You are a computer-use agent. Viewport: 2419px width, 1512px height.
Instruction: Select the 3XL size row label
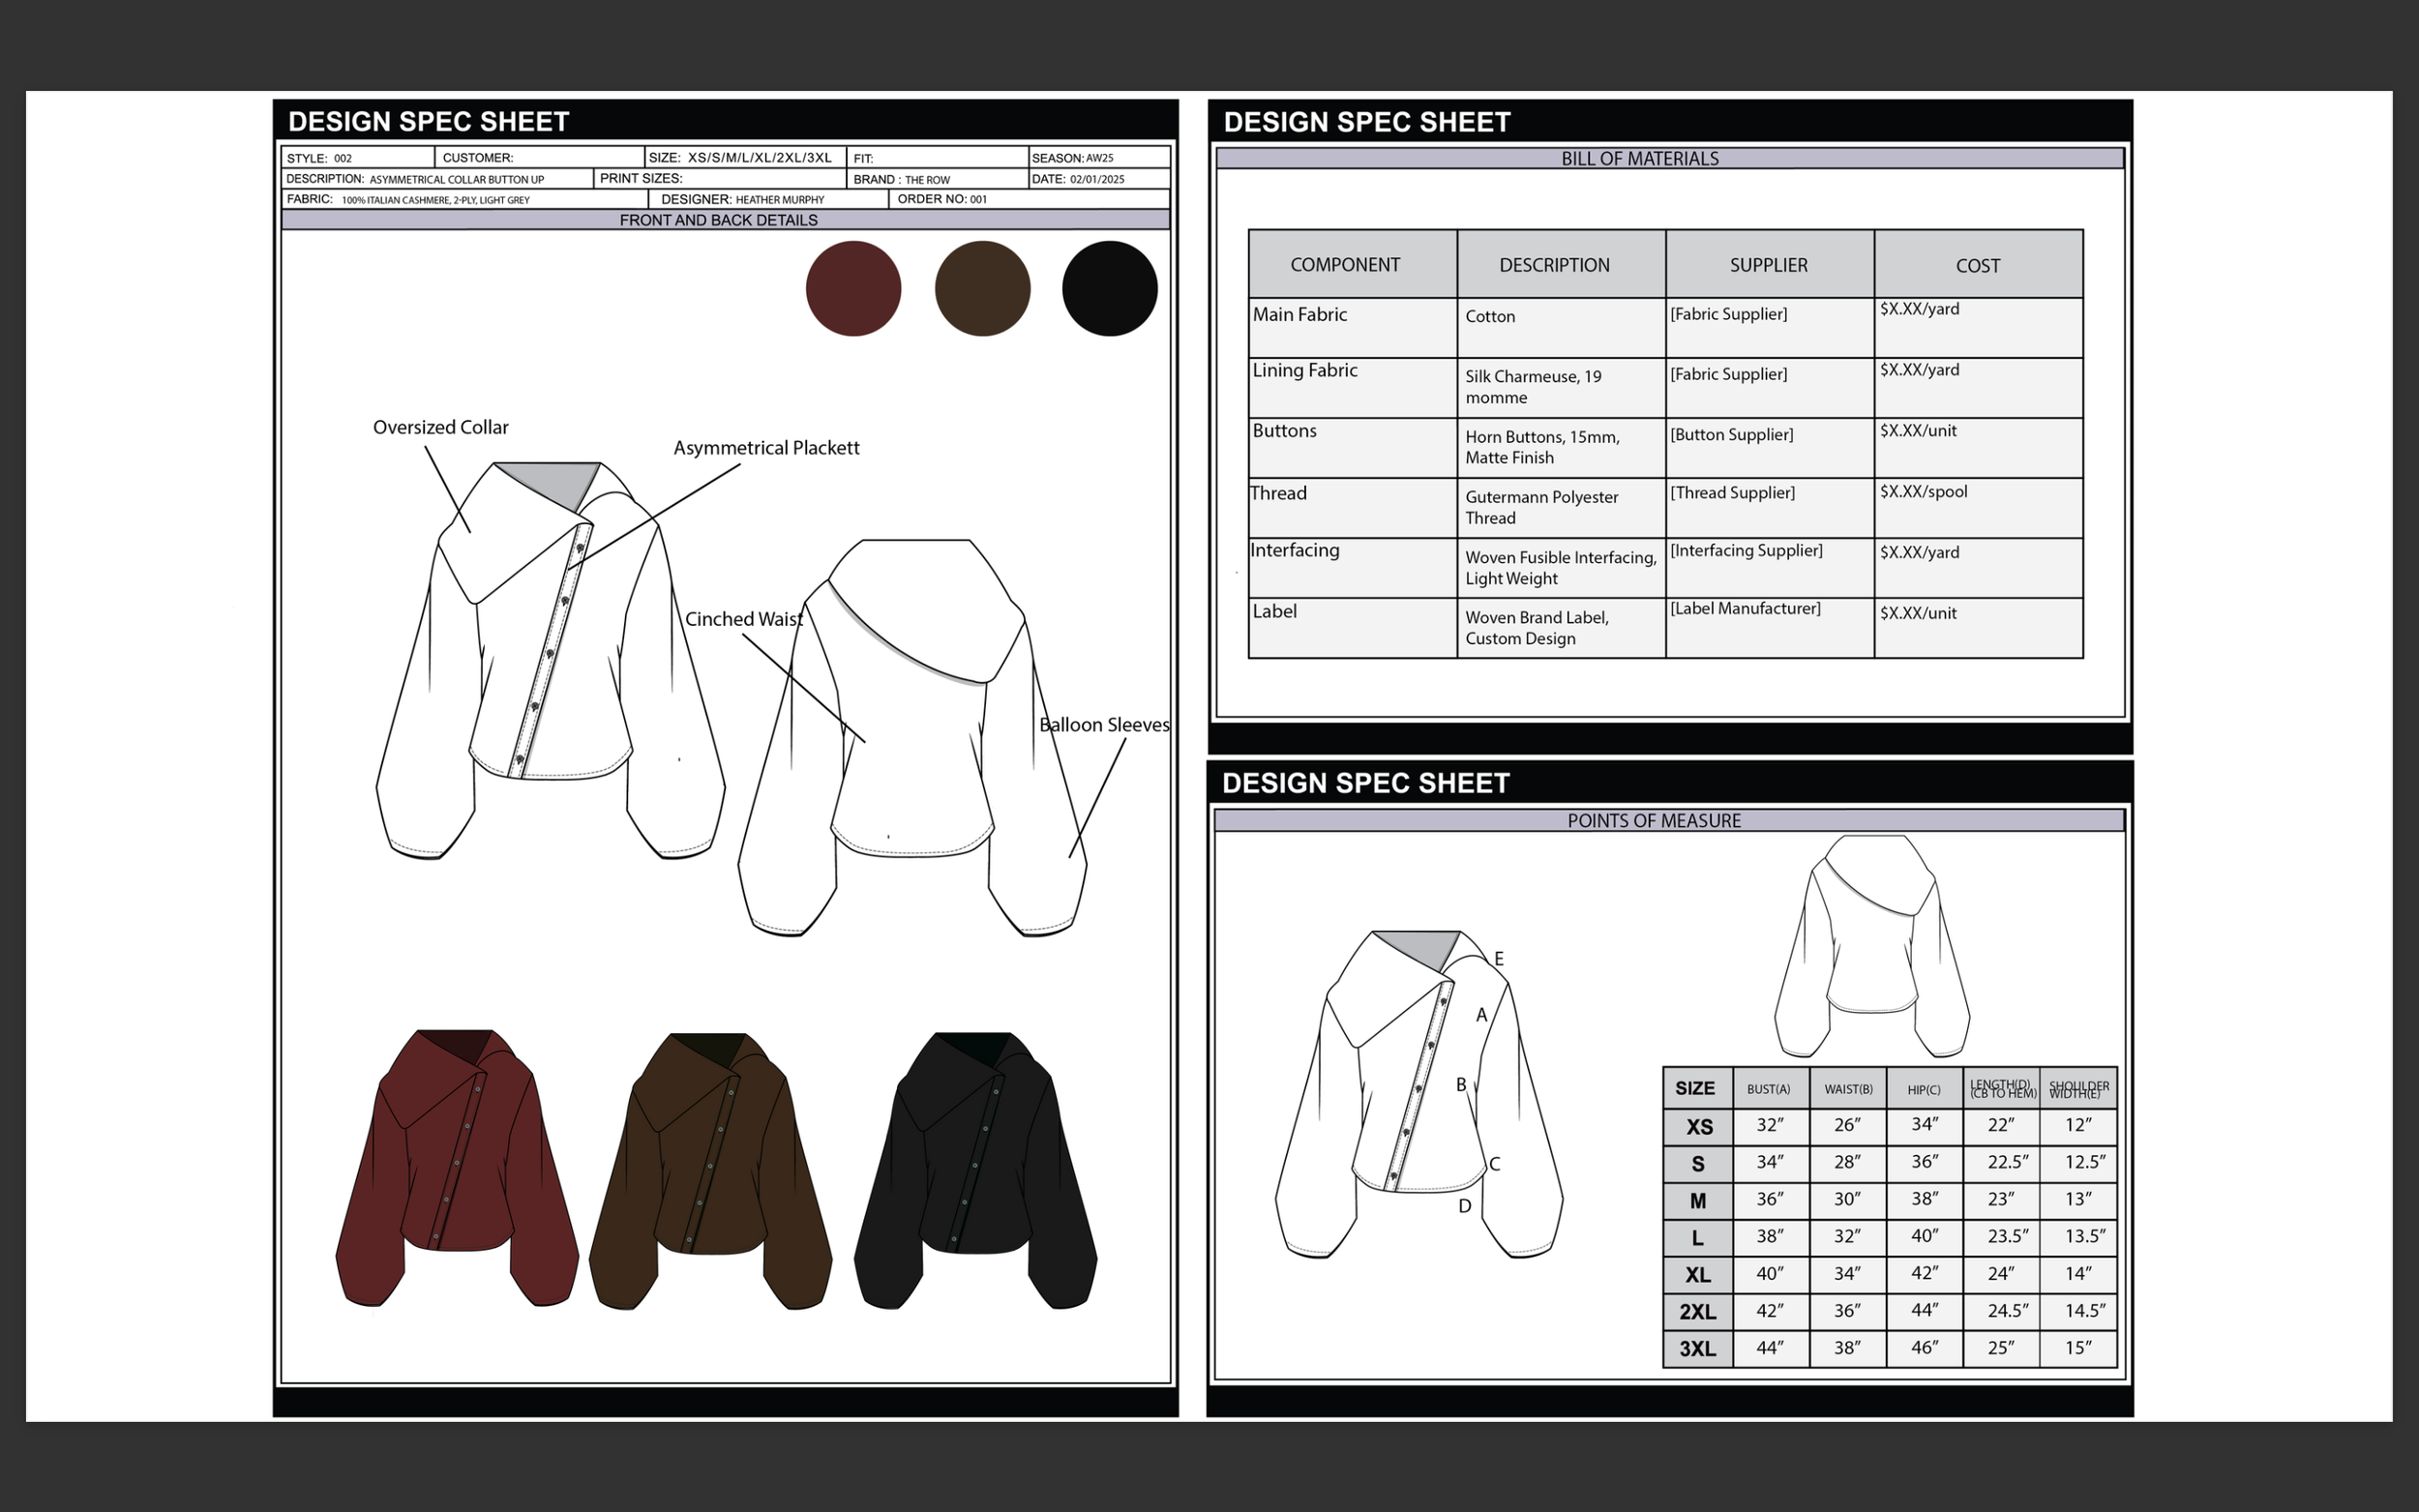coord(1697,1349)
